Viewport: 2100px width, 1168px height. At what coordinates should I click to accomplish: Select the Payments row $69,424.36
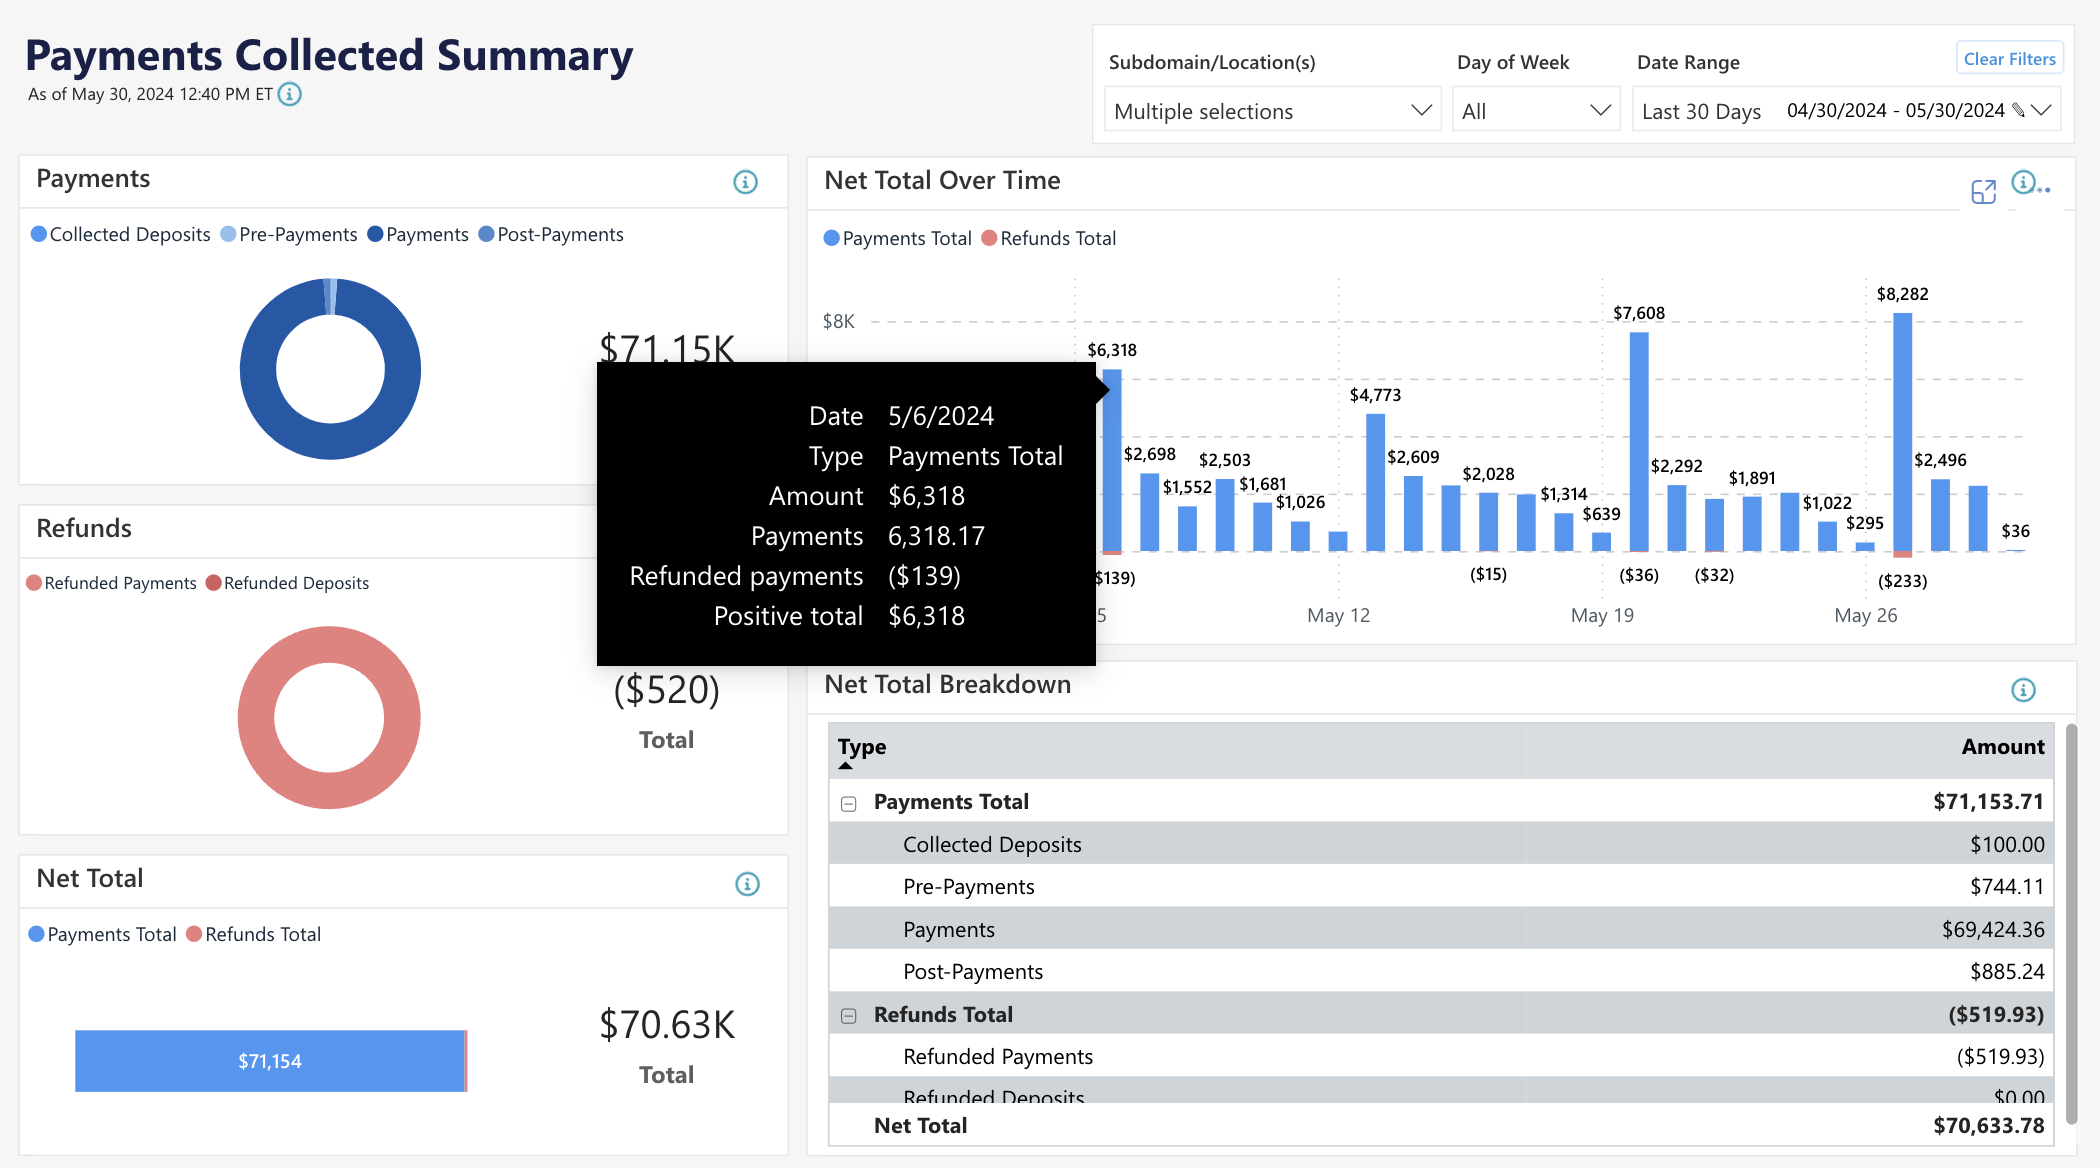tap(1441, 929)
